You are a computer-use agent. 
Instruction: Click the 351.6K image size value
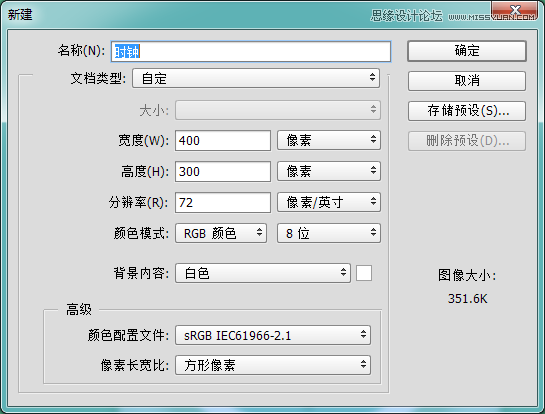(x=467, y=299)
